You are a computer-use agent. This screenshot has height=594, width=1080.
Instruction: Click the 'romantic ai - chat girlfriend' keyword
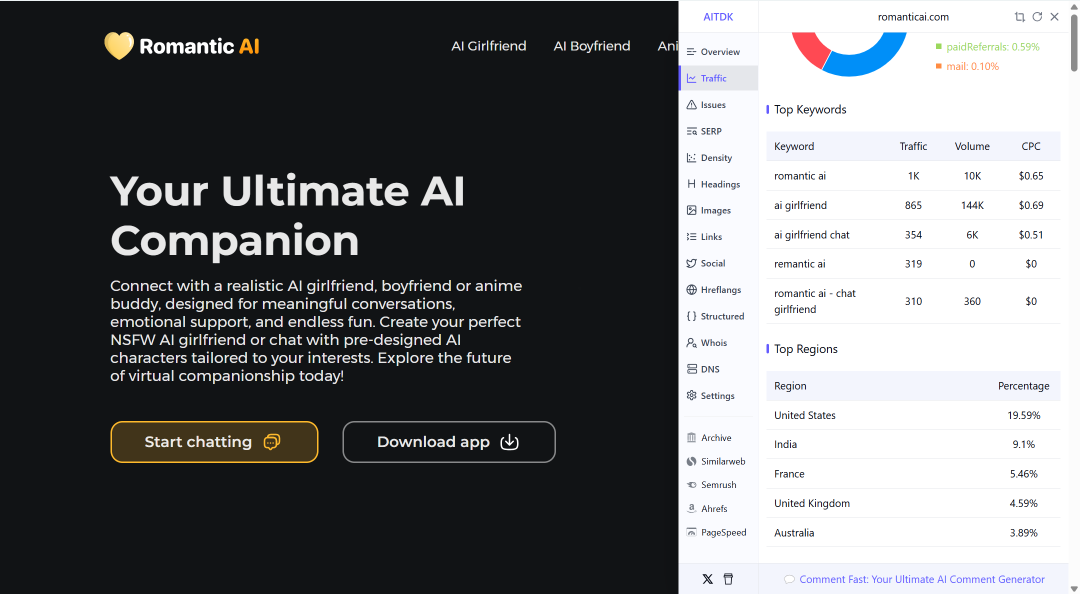click(815, 301)
